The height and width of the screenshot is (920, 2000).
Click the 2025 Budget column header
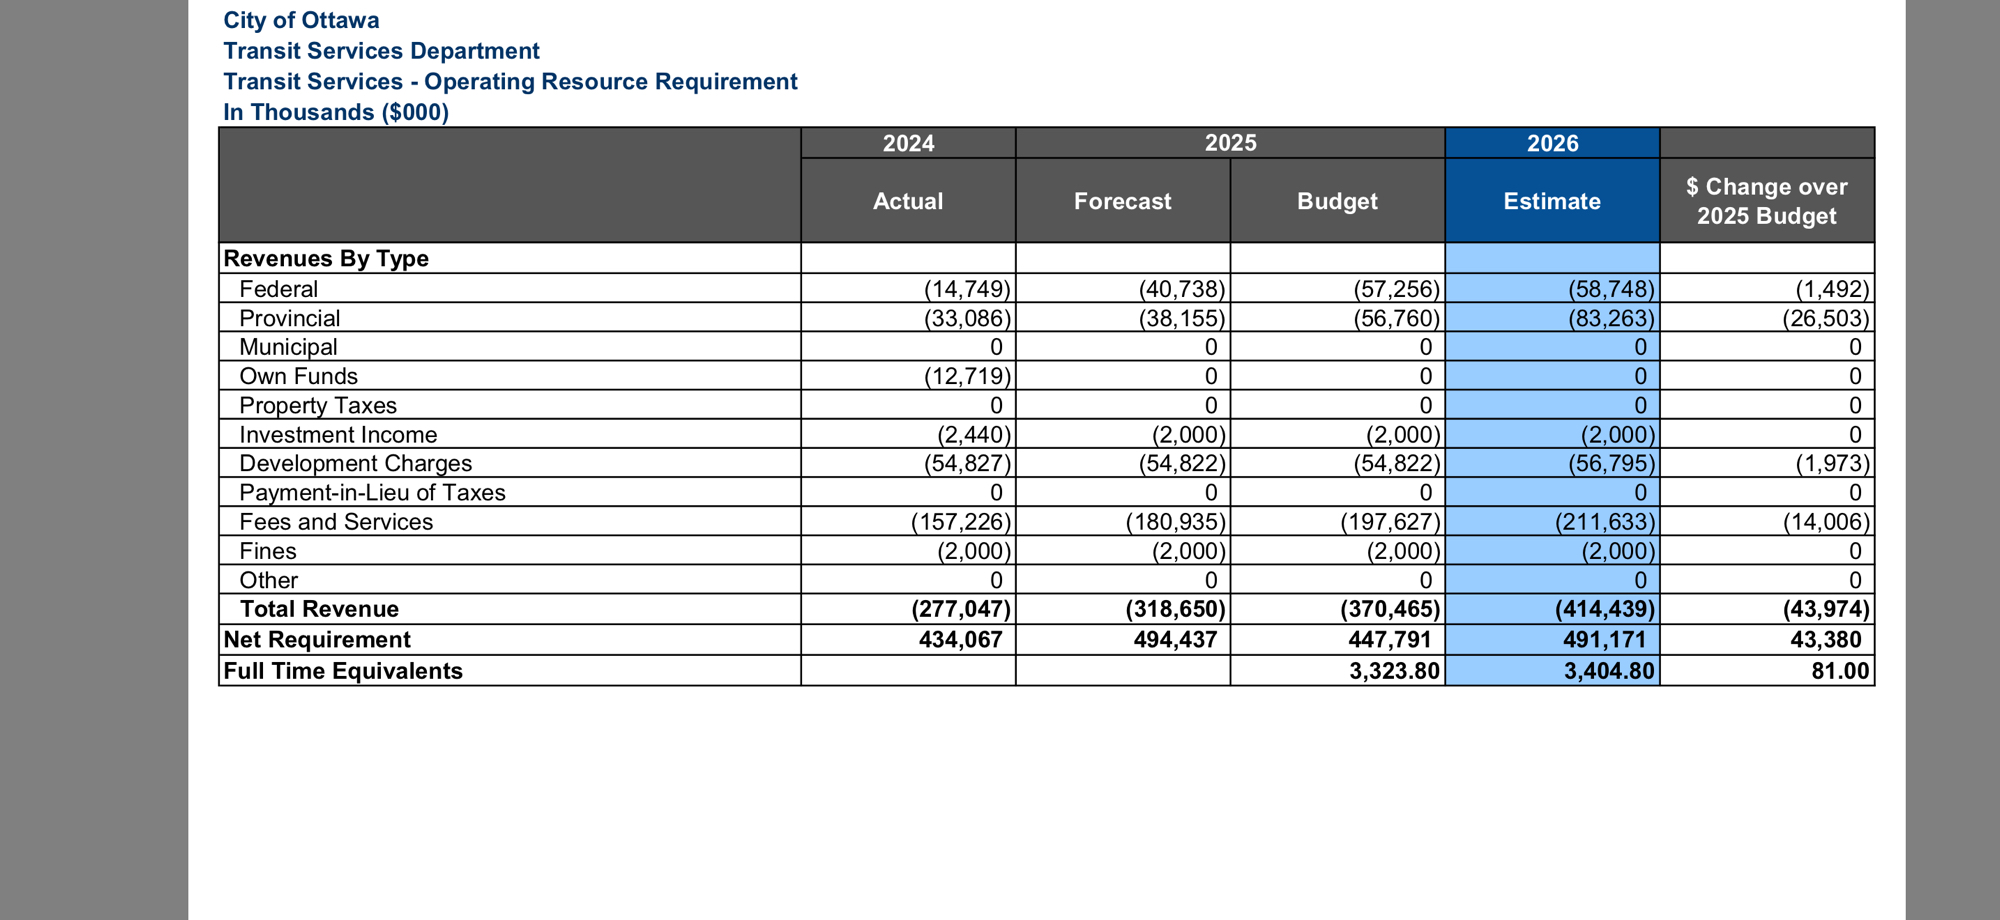pyautogui.click(x=1337, y=201)
